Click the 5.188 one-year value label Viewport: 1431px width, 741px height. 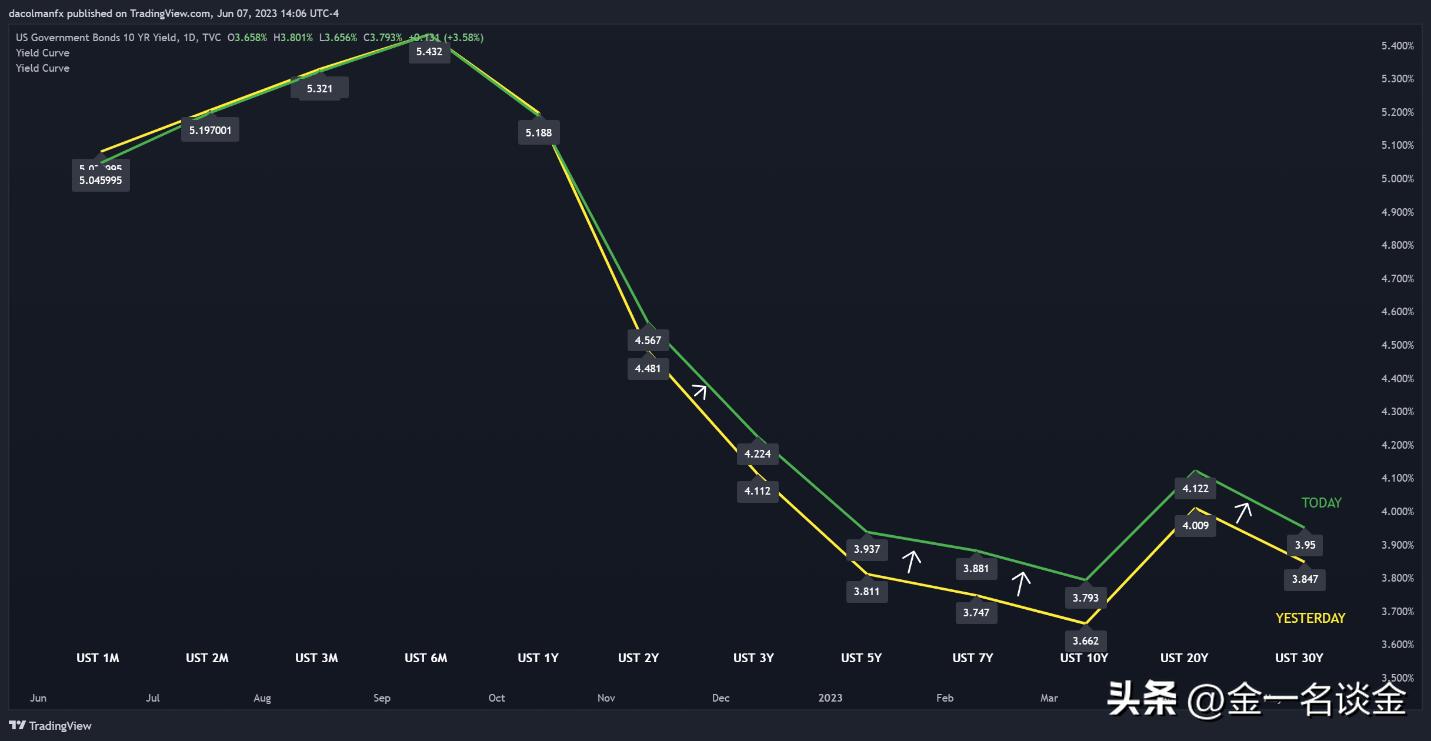[537, 133]
